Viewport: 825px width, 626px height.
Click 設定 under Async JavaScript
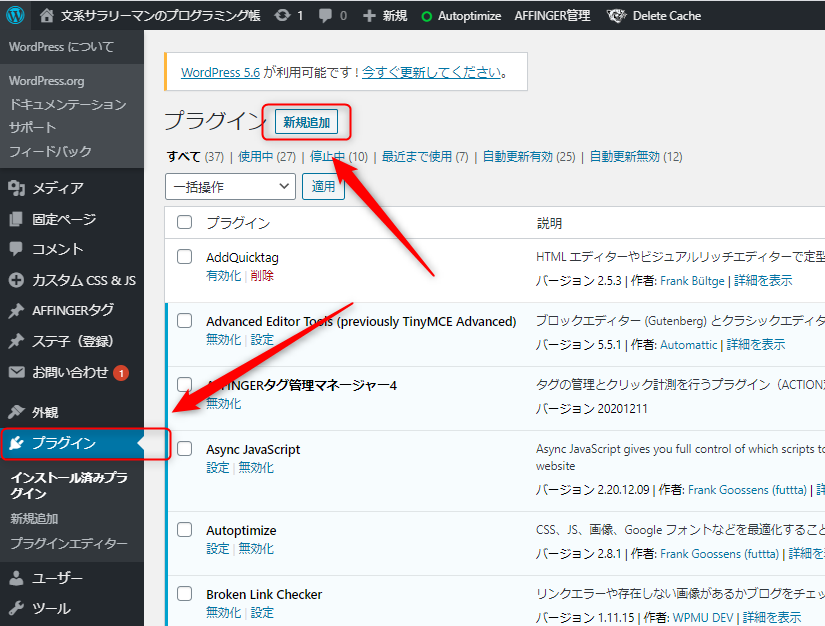click(x=218, y=468)
